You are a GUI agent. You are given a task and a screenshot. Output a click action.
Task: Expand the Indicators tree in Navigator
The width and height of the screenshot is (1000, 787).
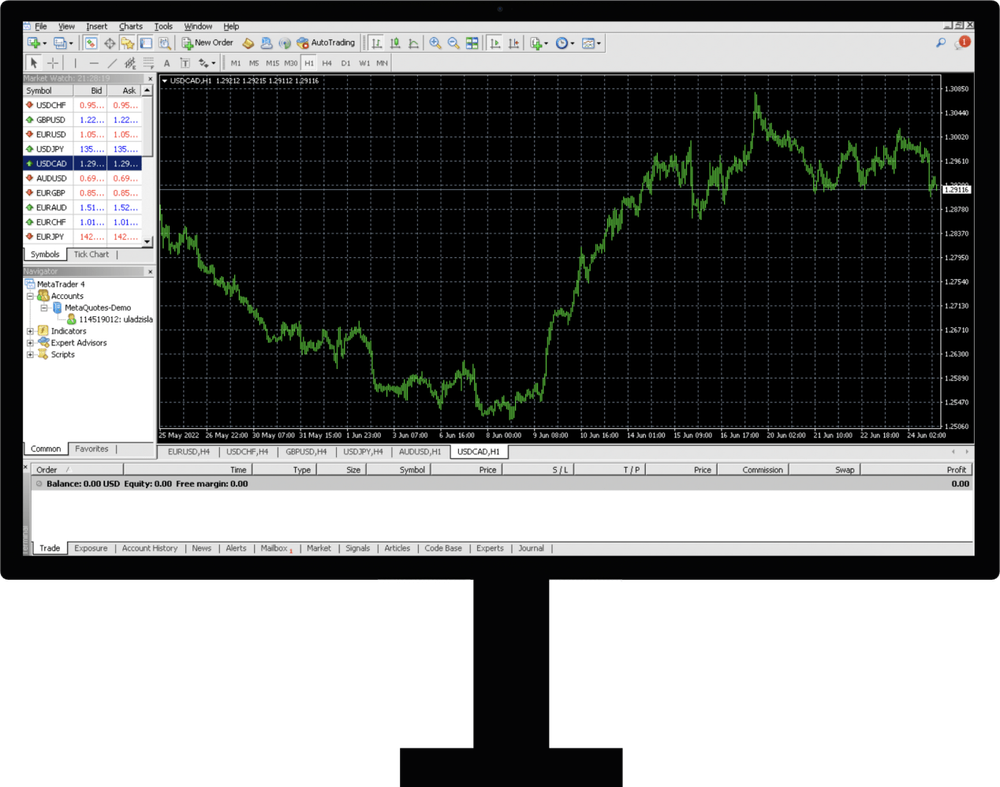(28, 330)
